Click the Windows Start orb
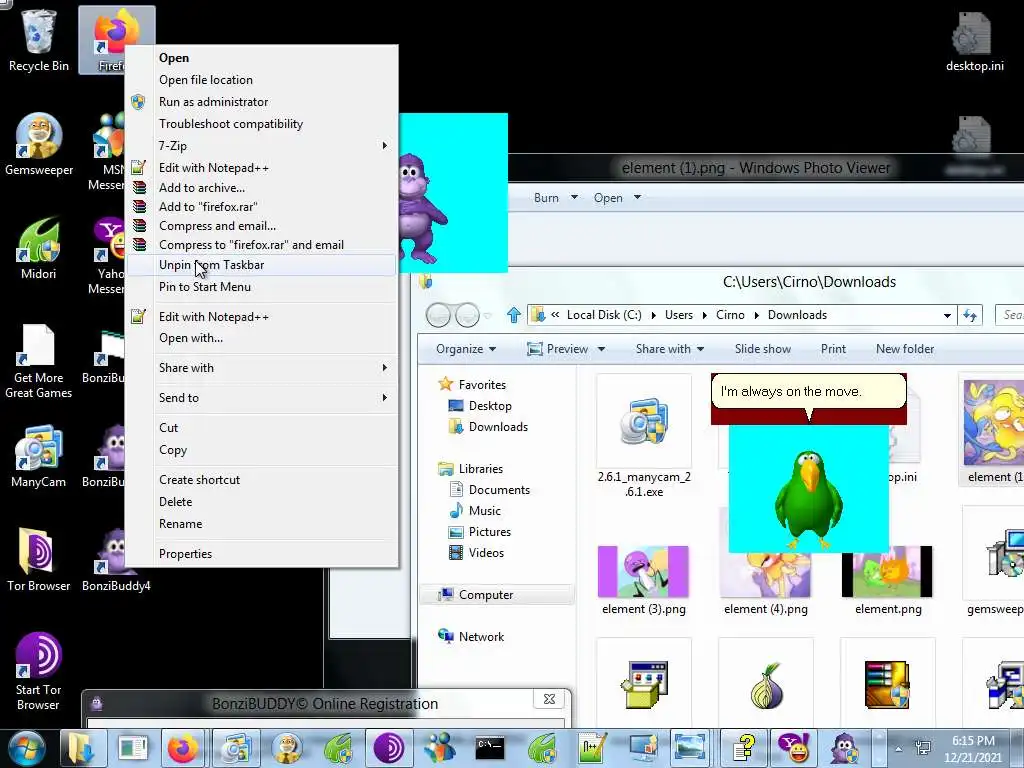Image resolution: width=1024 pixels, height=768 pixels. (27, 748)
